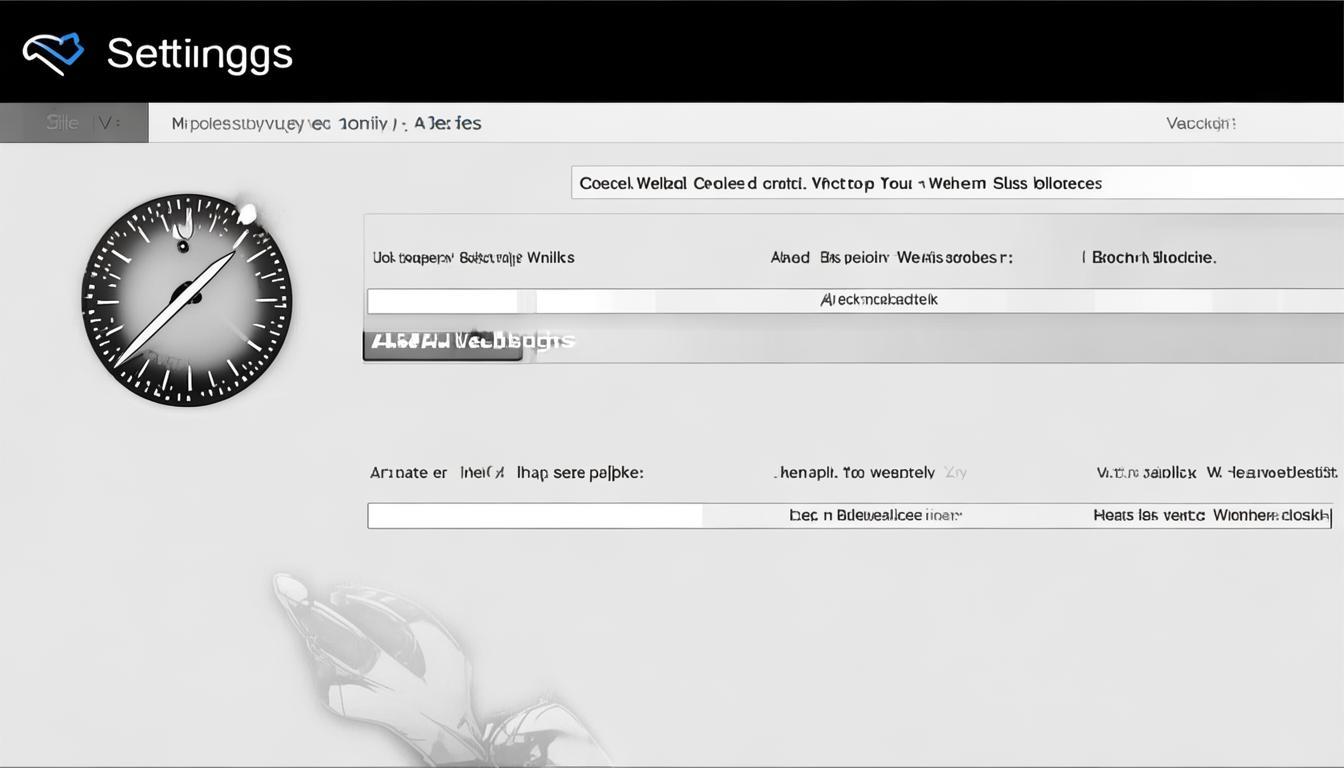Select the "Heats les ventc Wionhere closkh" entry
1344x768 pixels.
point(1211,515)
